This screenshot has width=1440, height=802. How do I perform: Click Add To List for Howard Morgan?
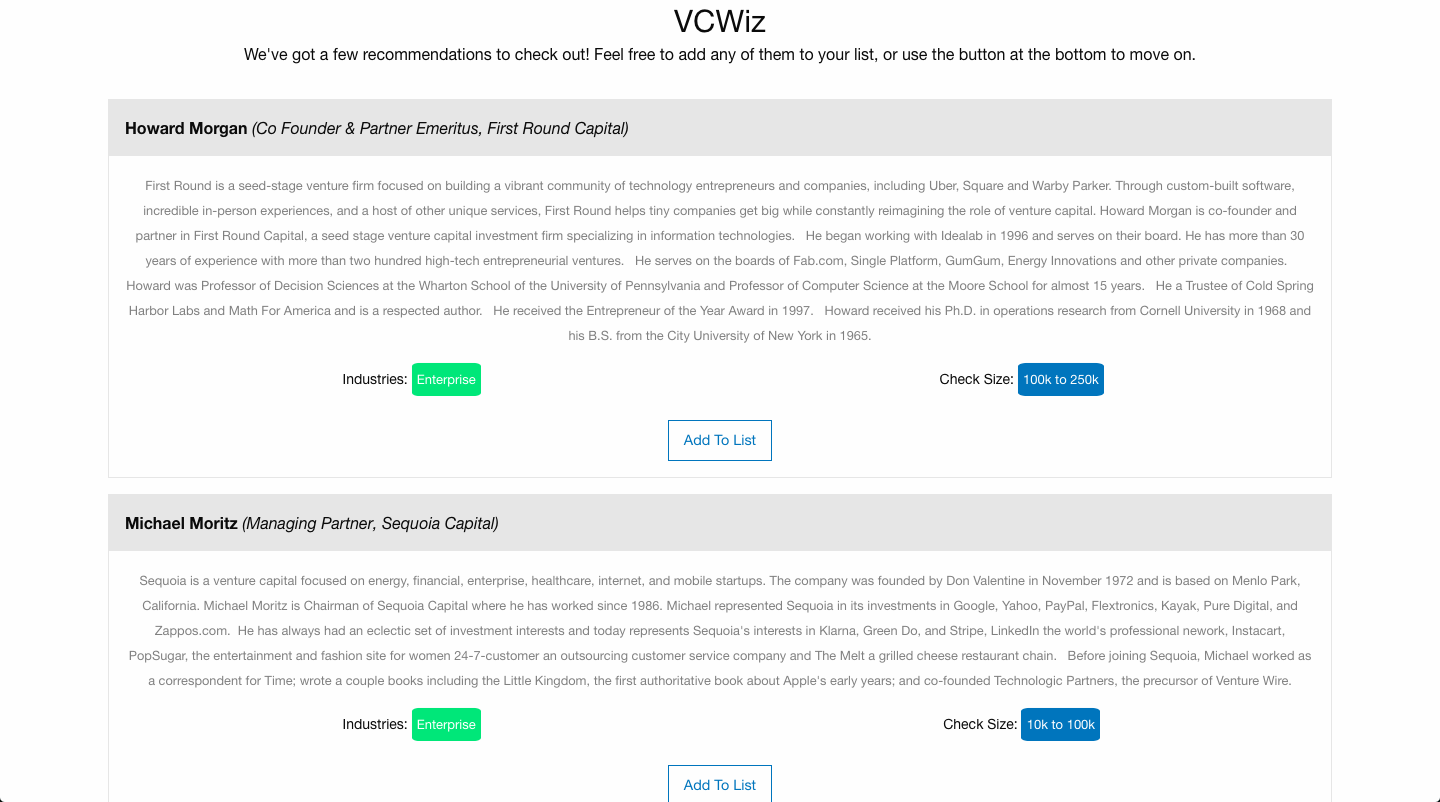pos(719,440)
